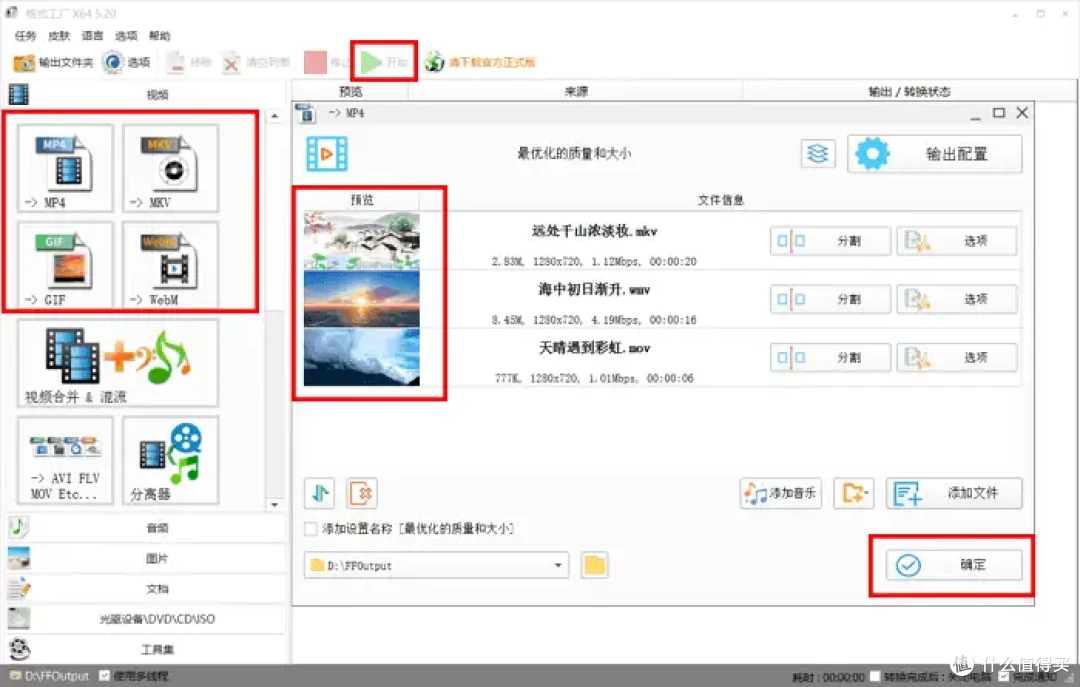The height and width of the screenshot is (687, 1080).
Task: Expand the 光驱设备\DVD\CD\ISO category
Action: [x=145, y=619]
